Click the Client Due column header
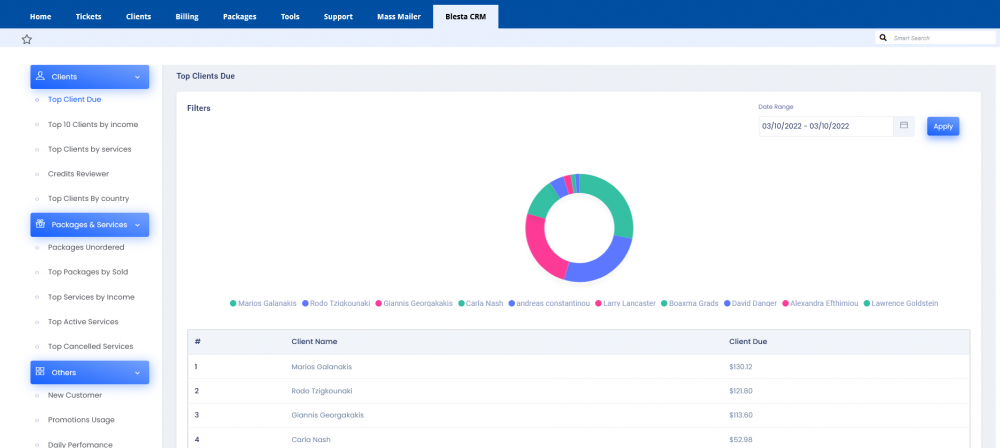Image resolution: width=1000 pixels, height=448 pixels. coord(748,341)
